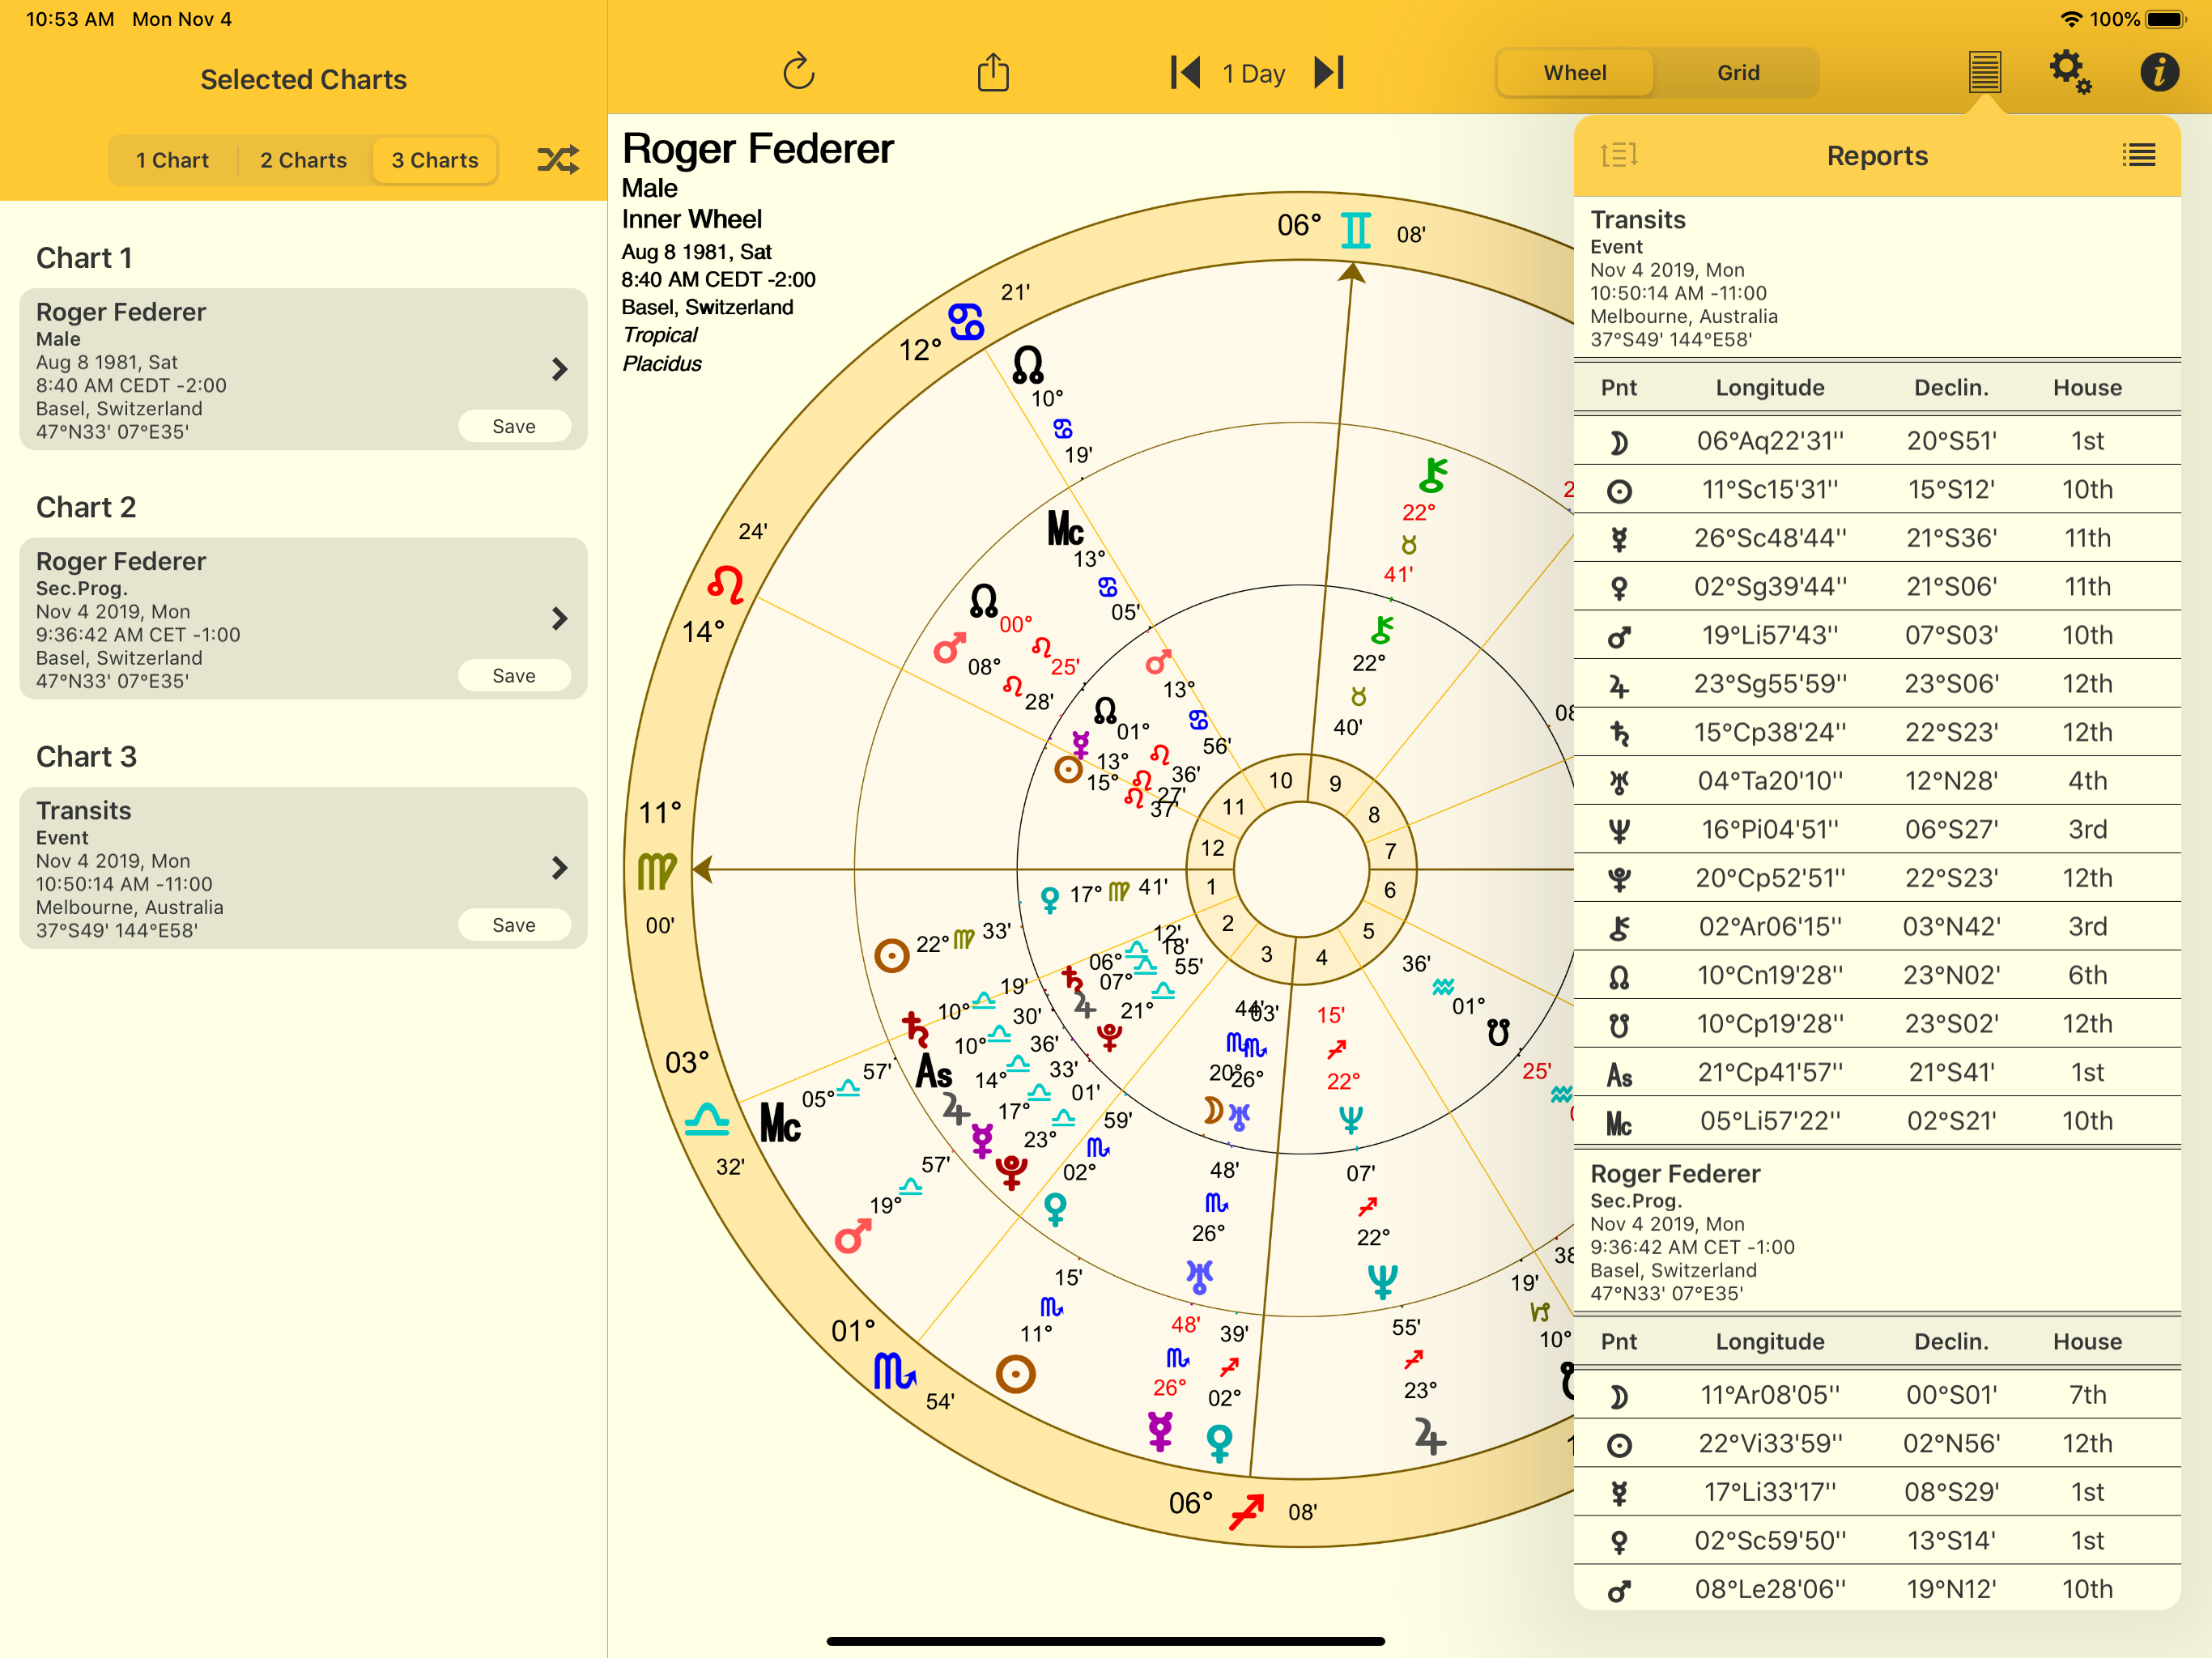Expand Sec.Prog. chart chevron
The width and height of the screenshot is (2212, 1658).
coord(560,618)
